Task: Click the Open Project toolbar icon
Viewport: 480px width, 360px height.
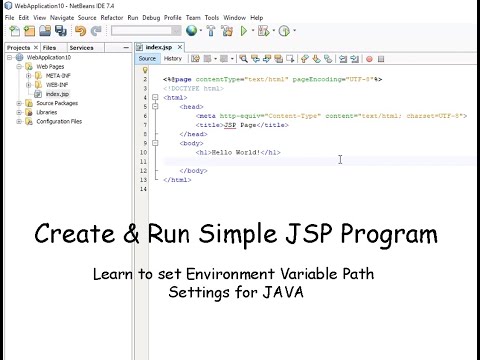Action: (x=45, y=31)
